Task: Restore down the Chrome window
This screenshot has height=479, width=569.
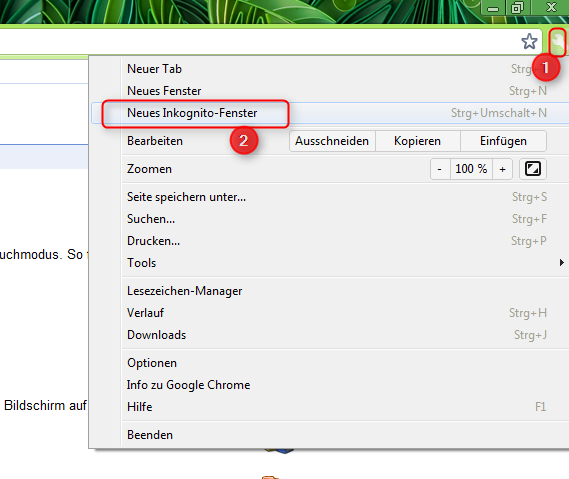Action: [517, 8]
